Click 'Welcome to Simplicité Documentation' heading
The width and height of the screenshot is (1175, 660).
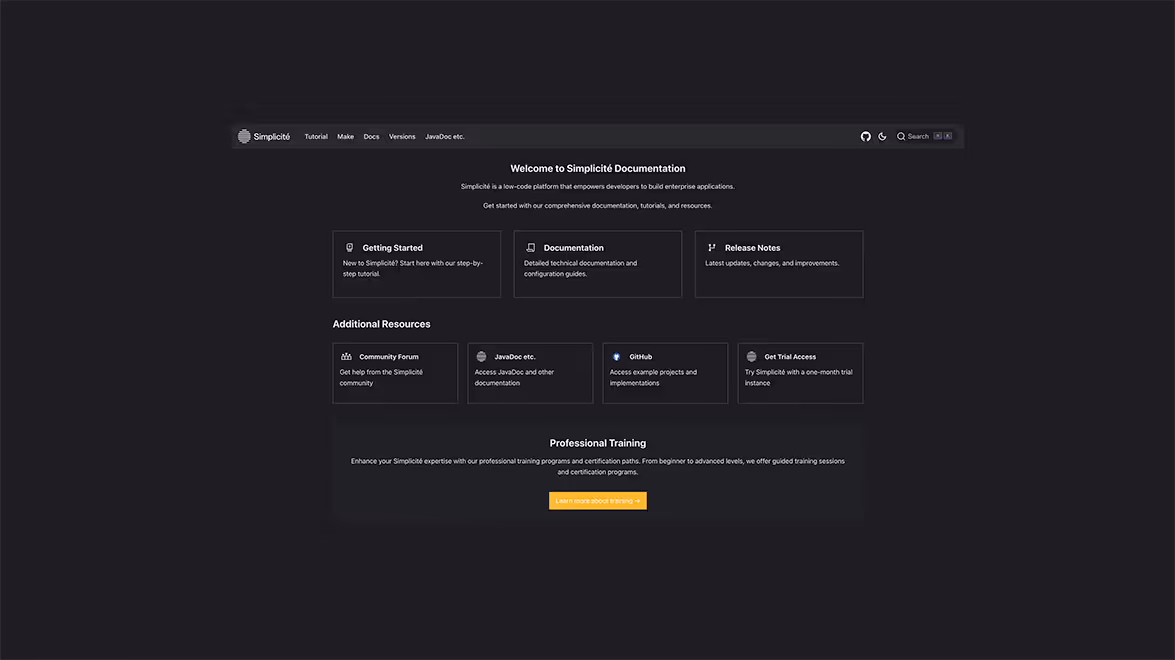(598, 169)
